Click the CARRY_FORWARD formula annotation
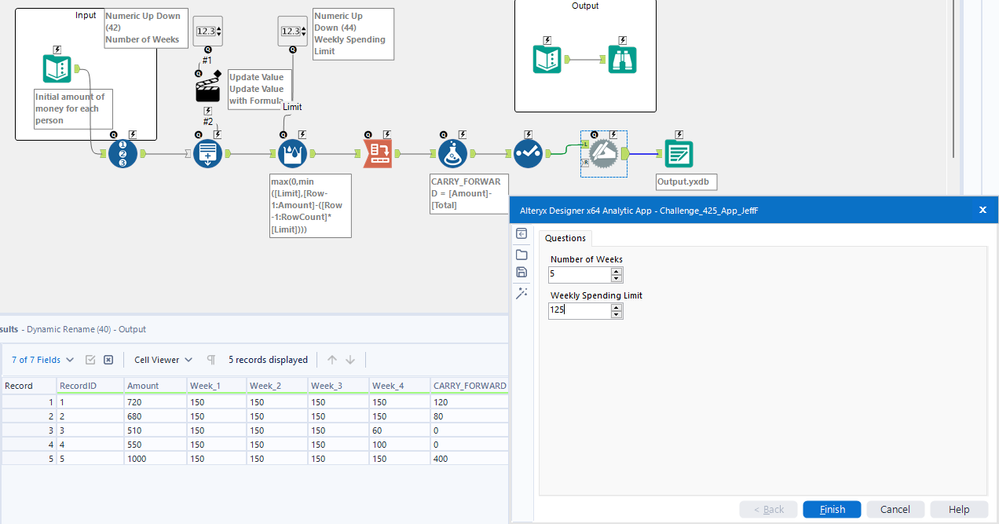 pyautogui.click(x=469, y=193)
